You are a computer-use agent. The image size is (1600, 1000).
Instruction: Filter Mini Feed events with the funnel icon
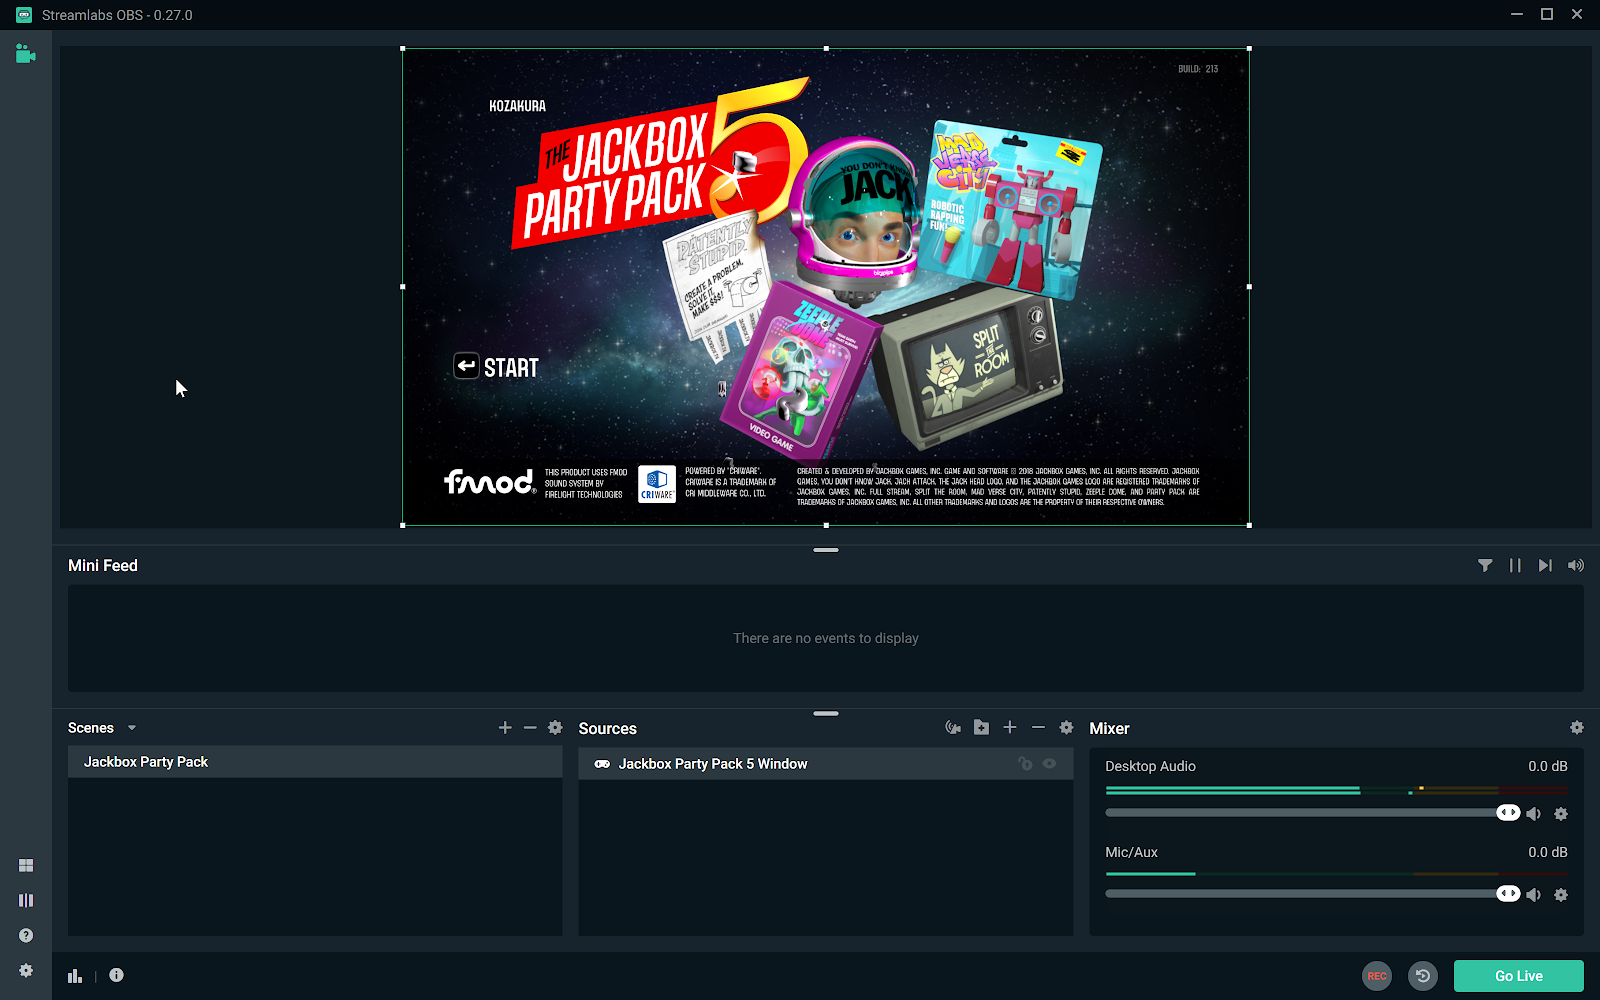1485,565
